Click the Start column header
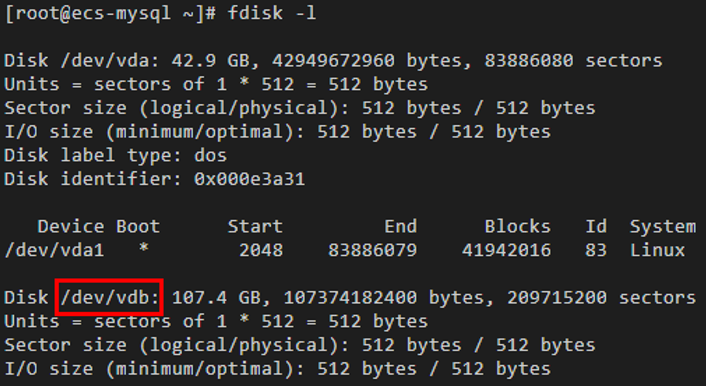The height and width of the screenshot is (386, 706). [x=255, y=227]
